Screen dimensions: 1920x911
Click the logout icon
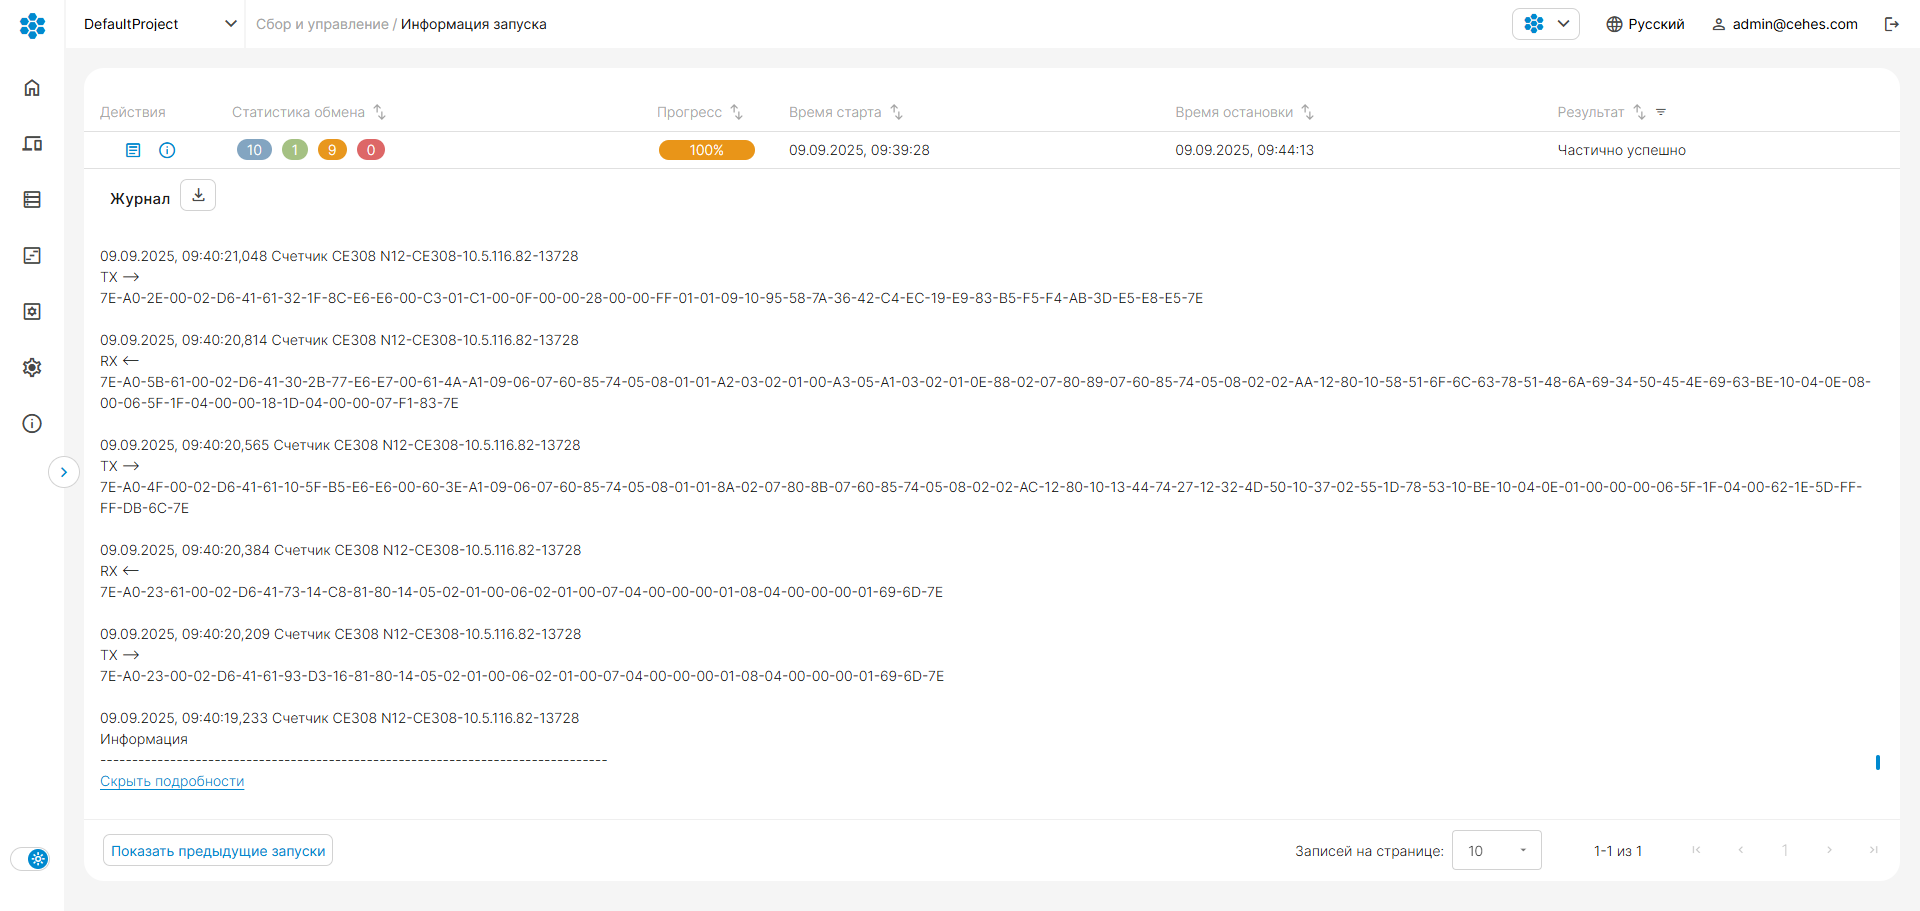[x=1891, y=24]
